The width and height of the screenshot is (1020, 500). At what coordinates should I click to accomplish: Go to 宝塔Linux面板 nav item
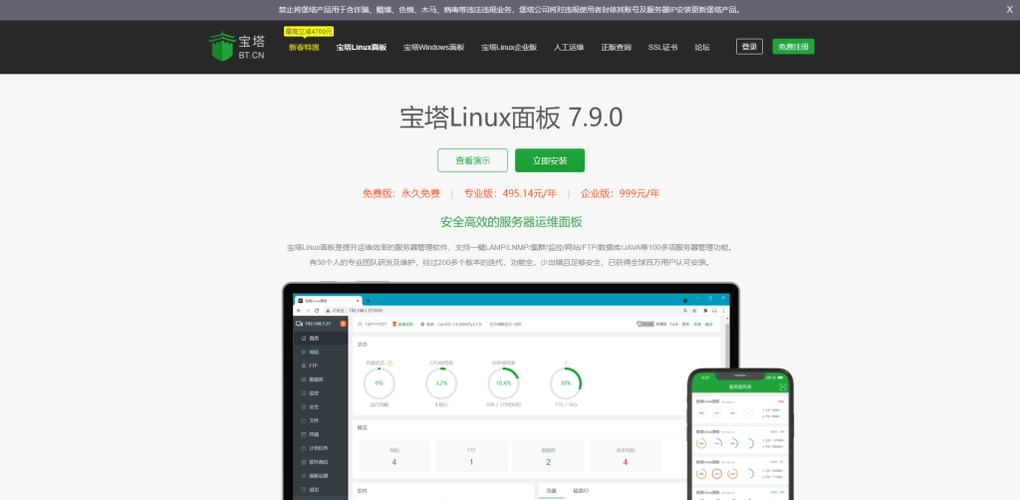pos(362,47)
